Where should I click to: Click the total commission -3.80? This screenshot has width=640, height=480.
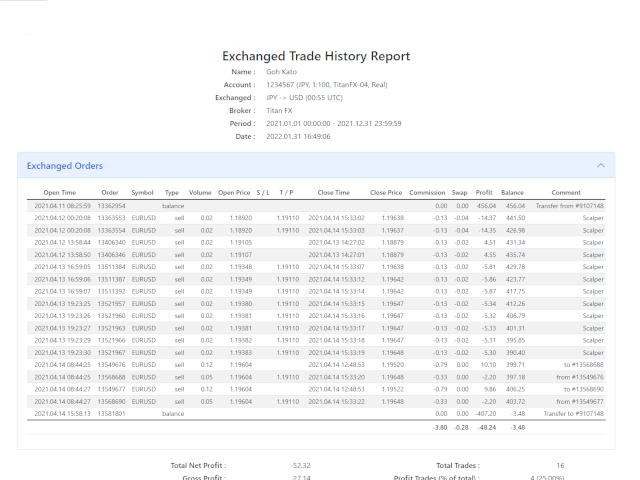pyautogui.click(x=440, y=427)
